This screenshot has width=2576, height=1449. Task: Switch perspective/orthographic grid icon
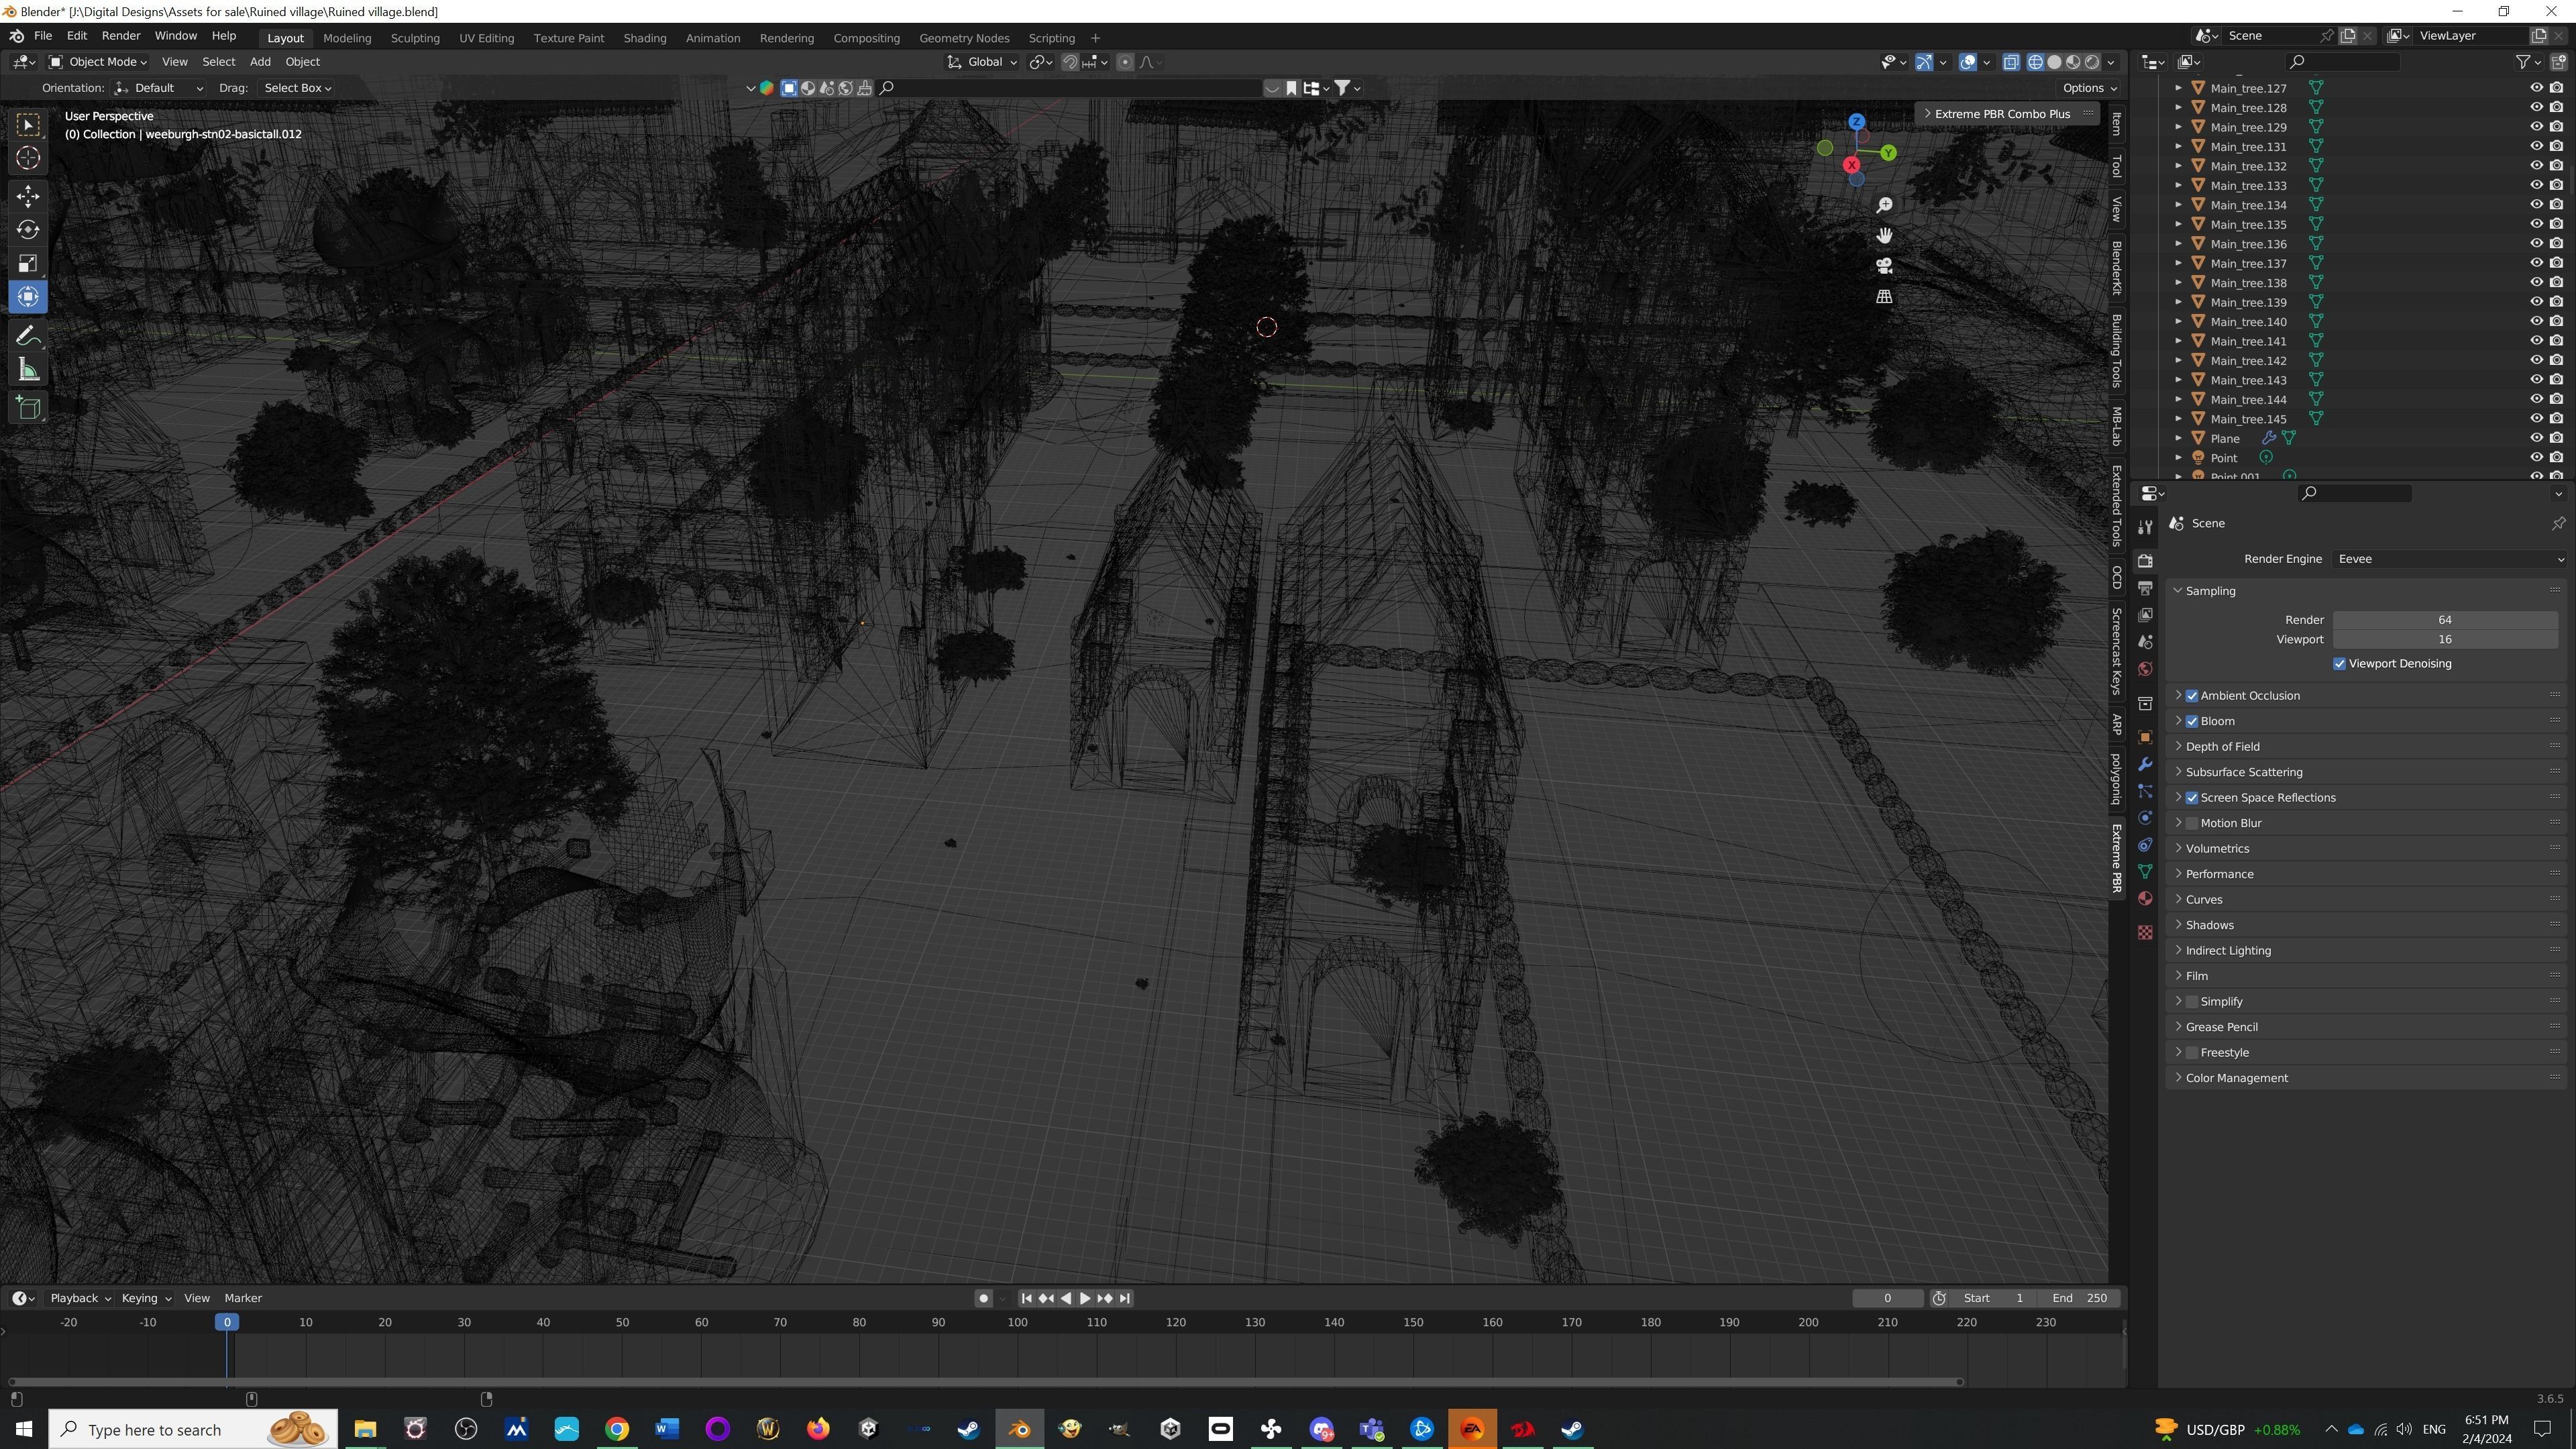(1884, 297)
